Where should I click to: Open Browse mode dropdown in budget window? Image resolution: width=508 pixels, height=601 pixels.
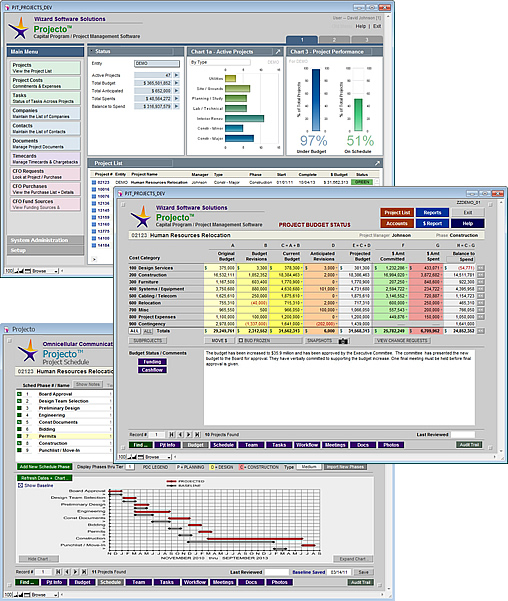[158, 457]
